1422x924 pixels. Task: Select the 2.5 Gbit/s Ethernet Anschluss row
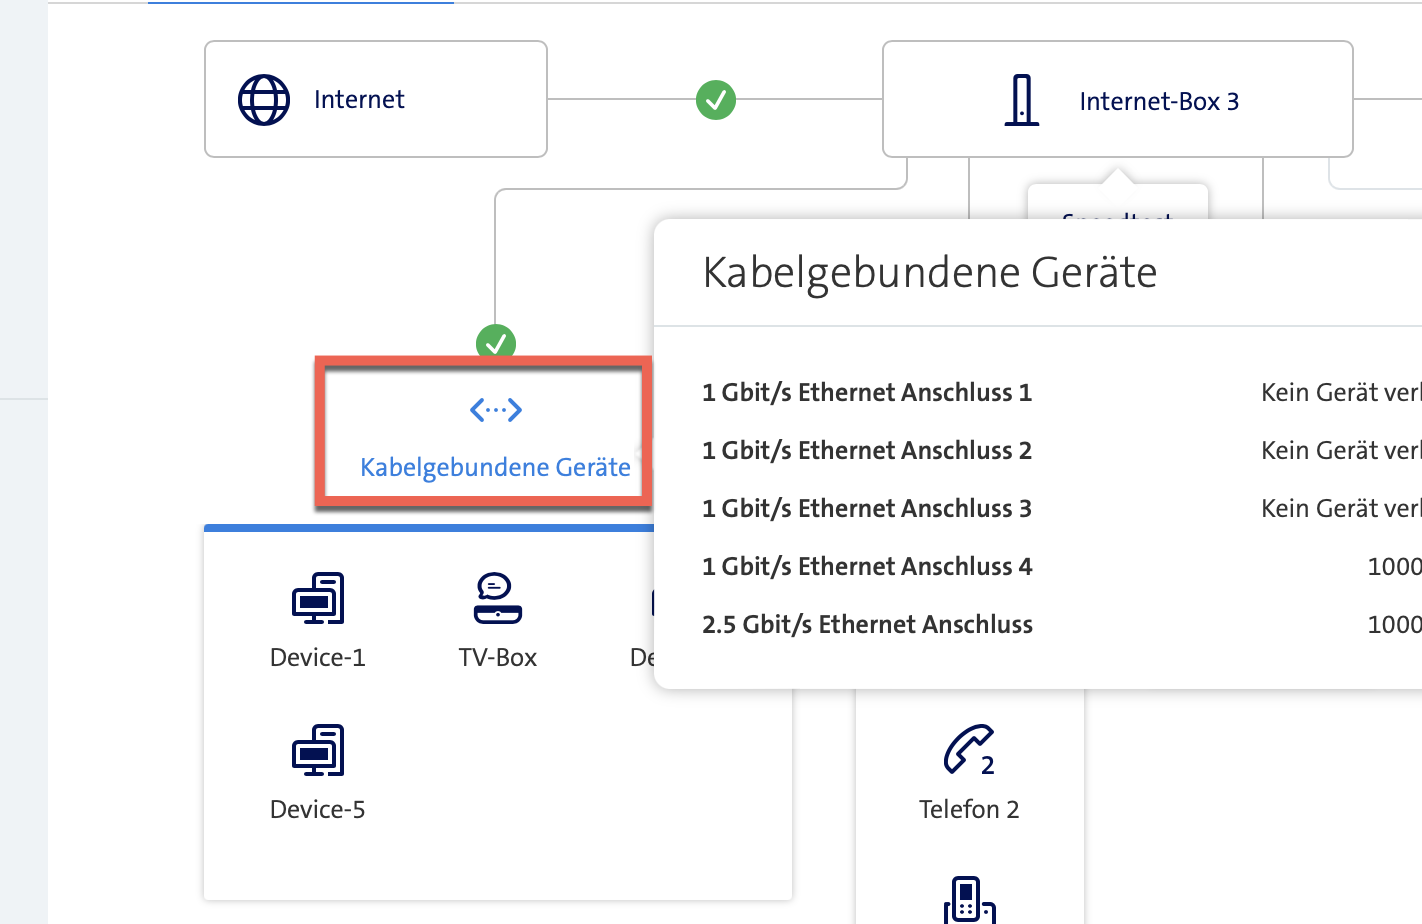click(x=867, y=624)
